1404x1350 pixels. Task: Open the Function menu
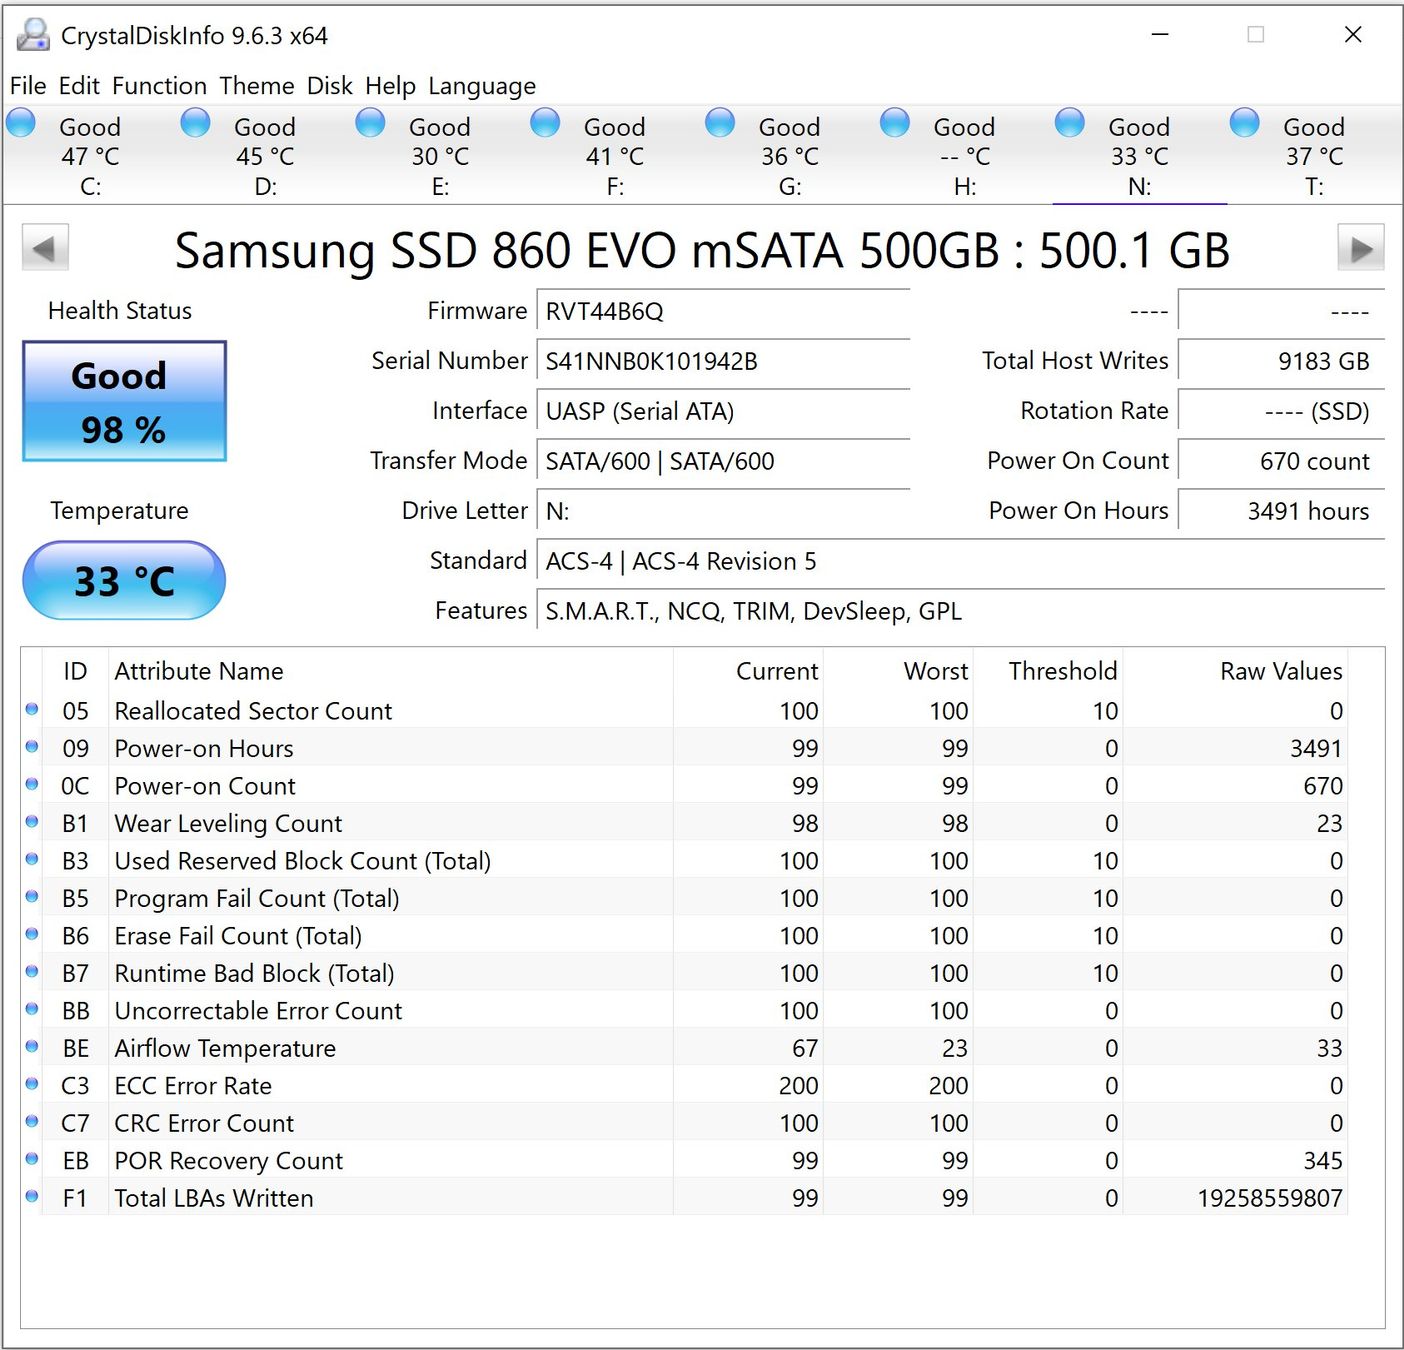[159, 86]
